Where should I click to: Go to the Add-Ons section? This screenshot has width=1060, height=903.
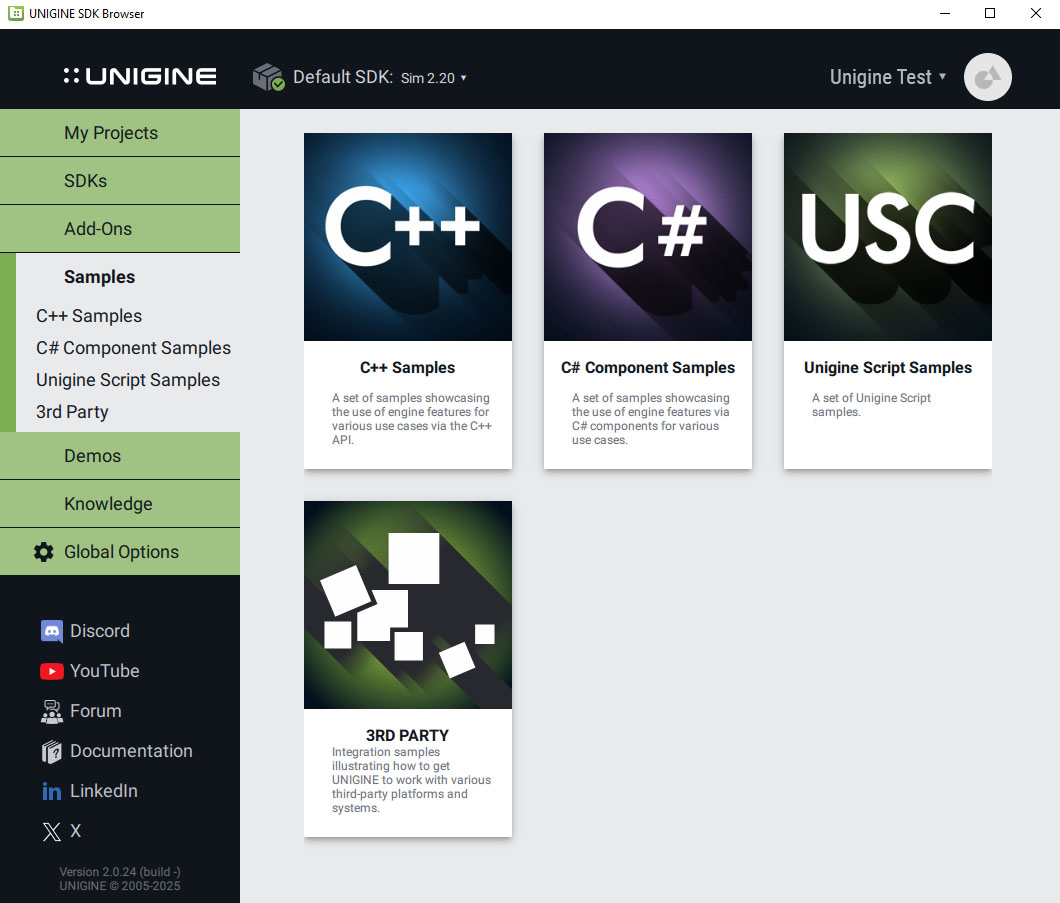pyautogui.click(x=98, y=229)
